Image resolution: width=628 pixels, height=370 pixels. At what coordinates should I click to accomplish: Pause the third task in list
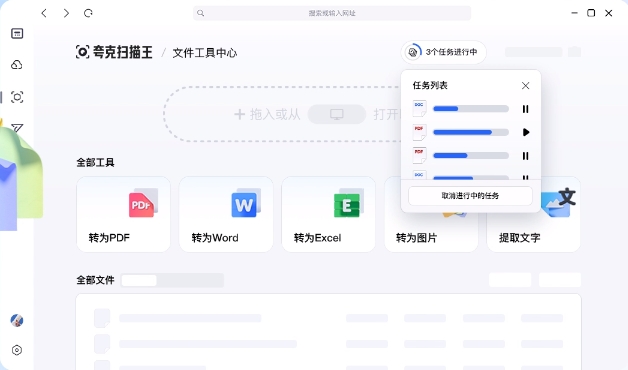point(525,156)
